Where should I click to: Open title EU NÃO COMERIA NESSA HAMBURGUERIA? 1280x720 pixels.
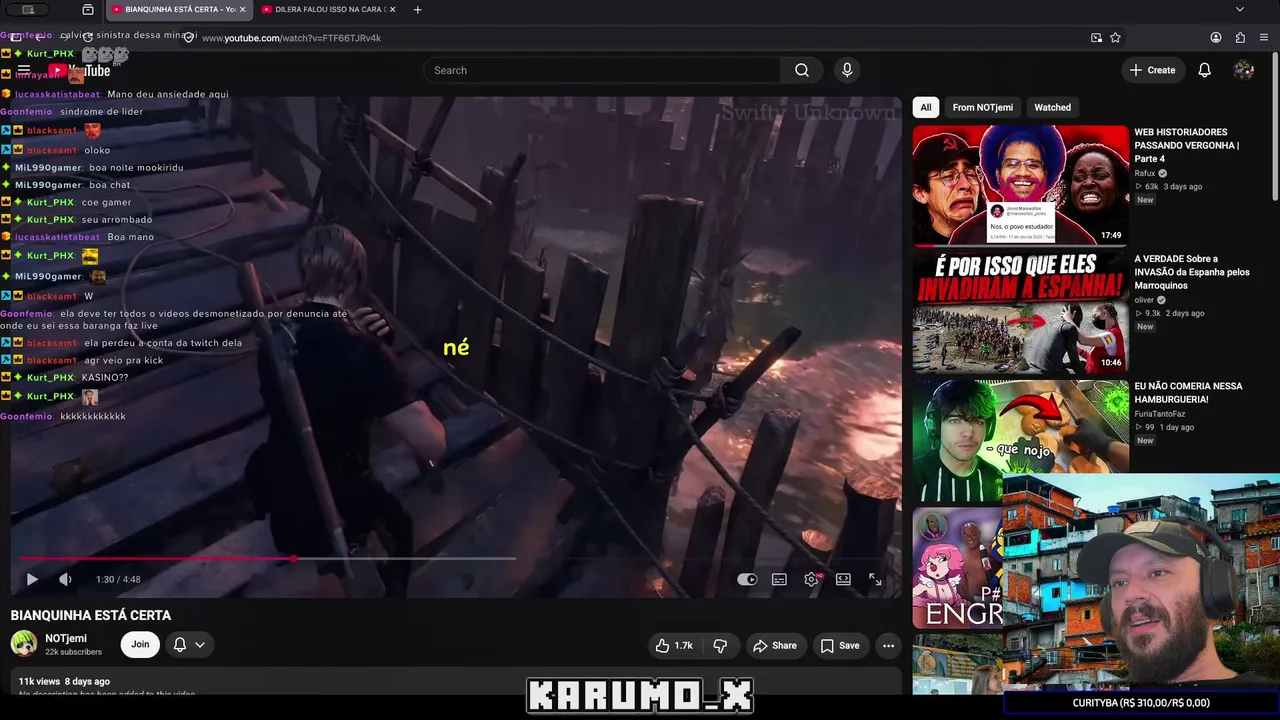(x=1188, y=393)
